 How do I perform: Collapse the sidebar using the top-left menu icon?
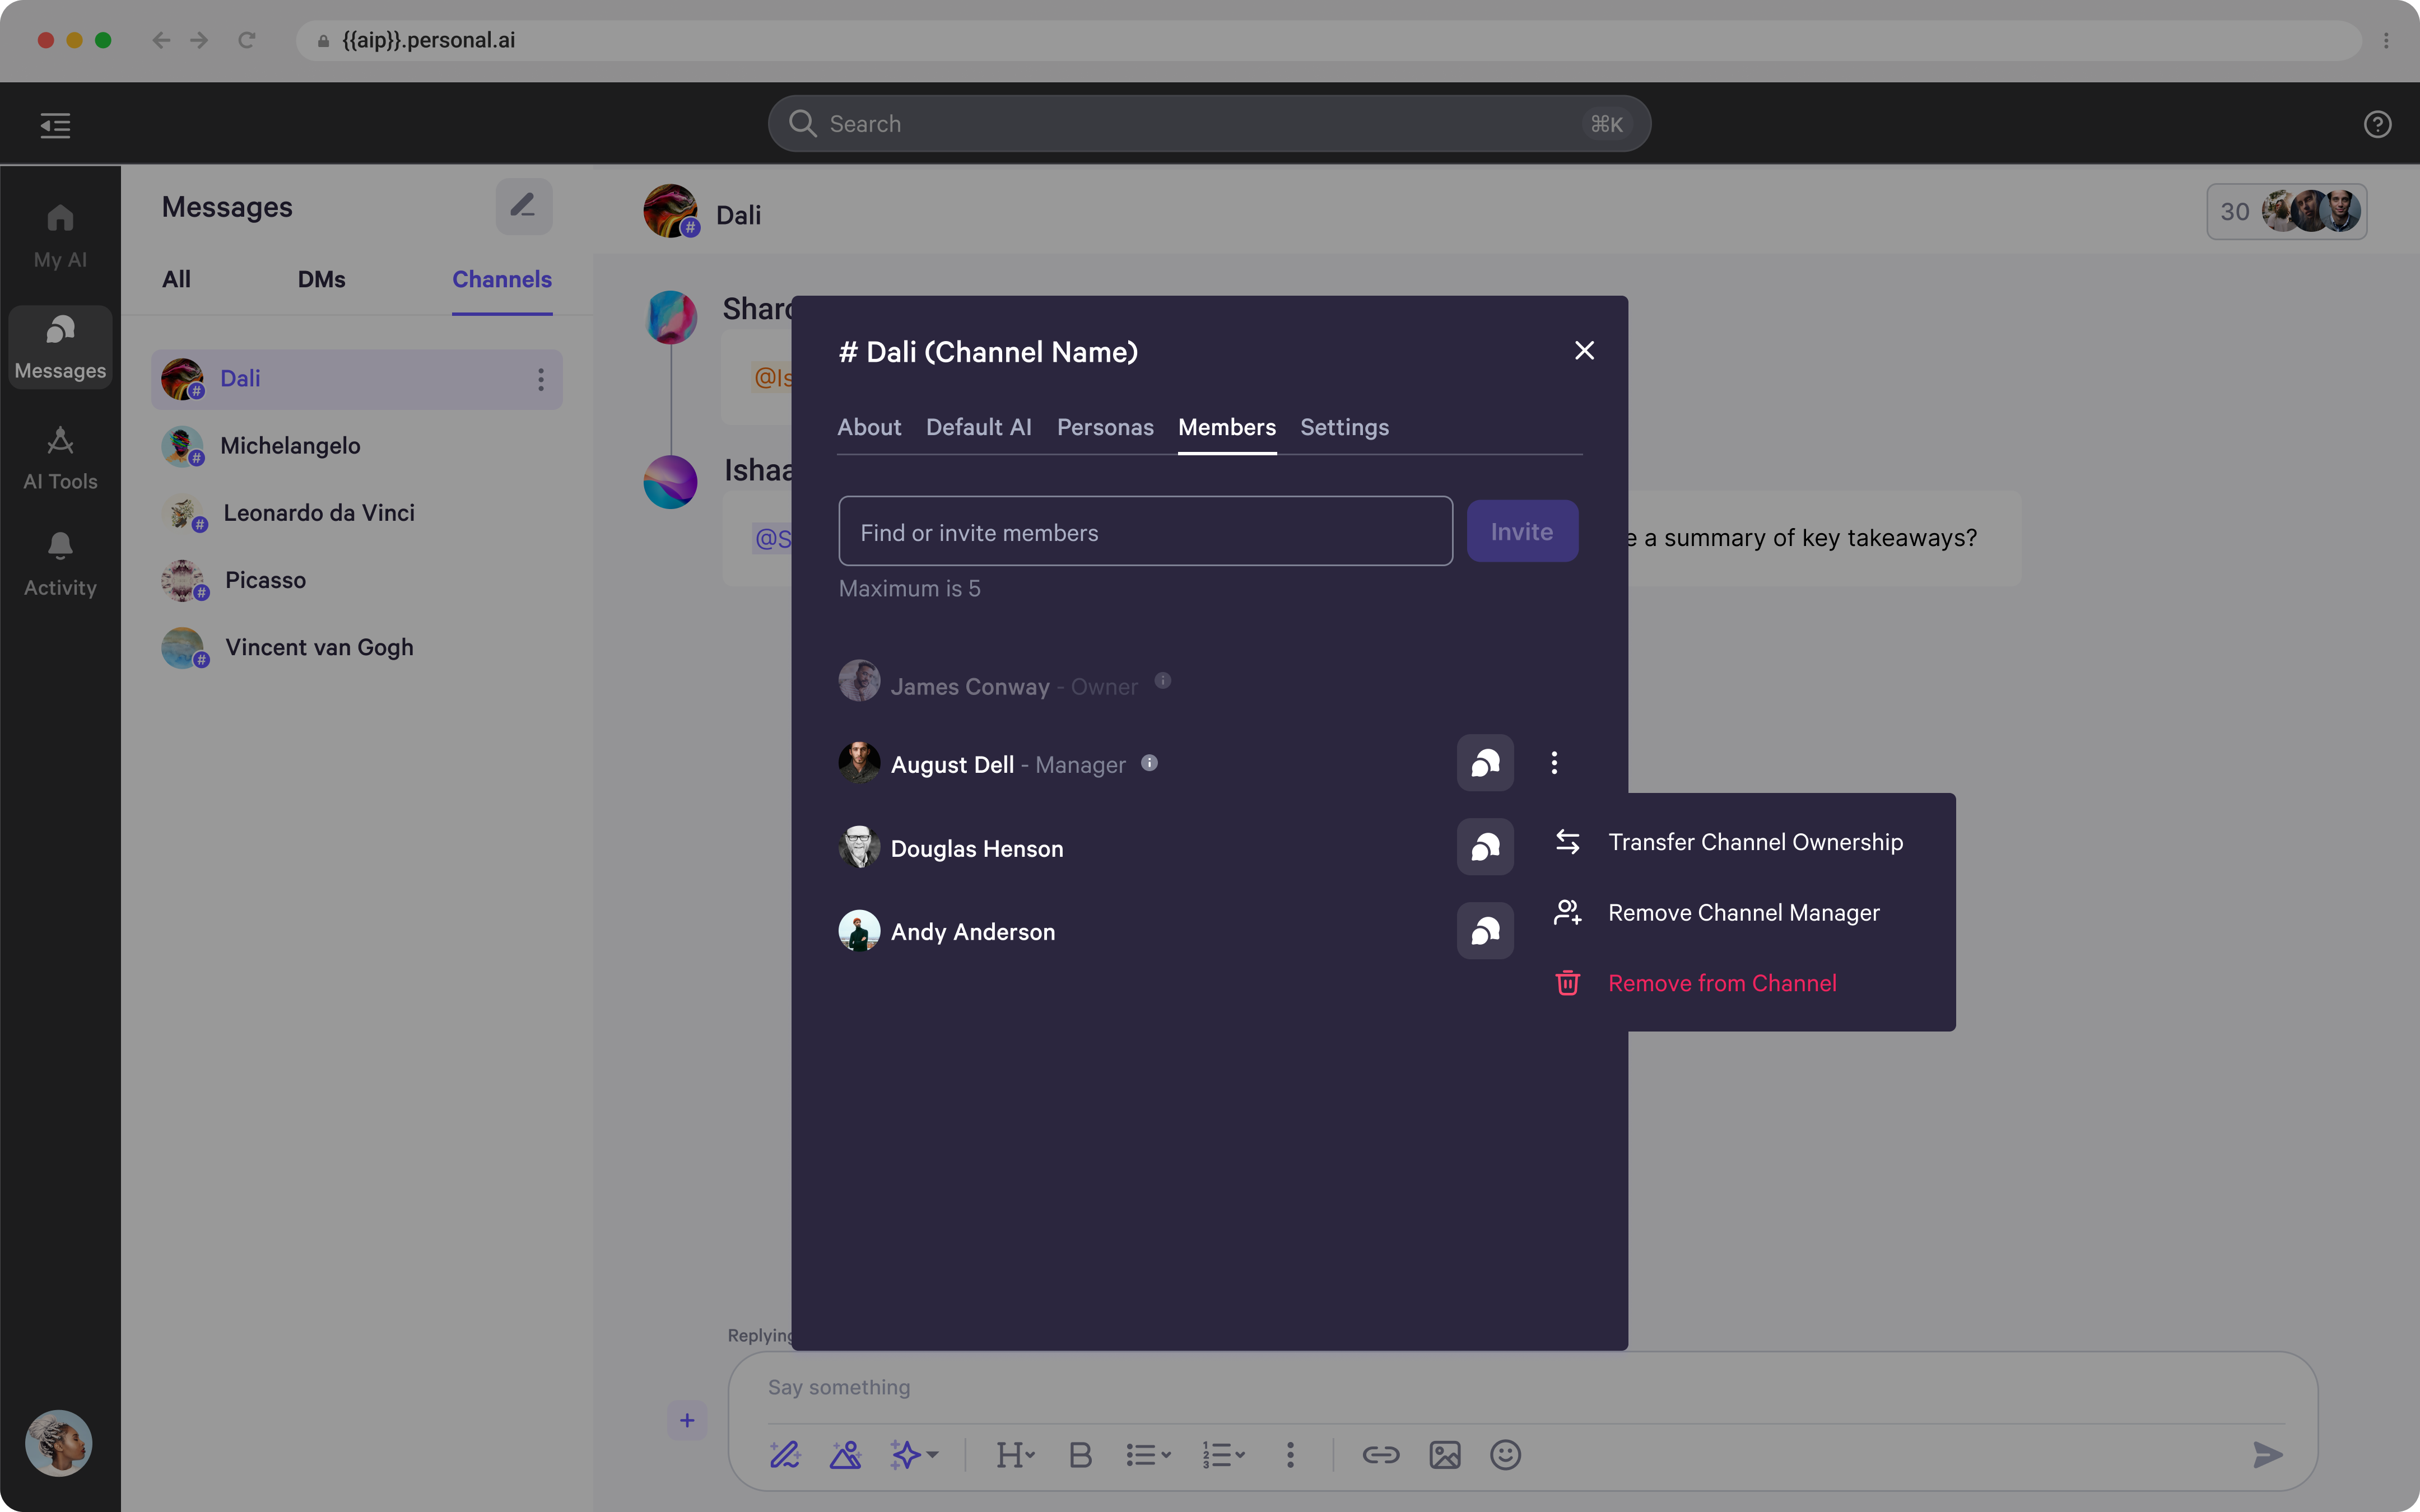pyautogui.click(x=55, y=125)
